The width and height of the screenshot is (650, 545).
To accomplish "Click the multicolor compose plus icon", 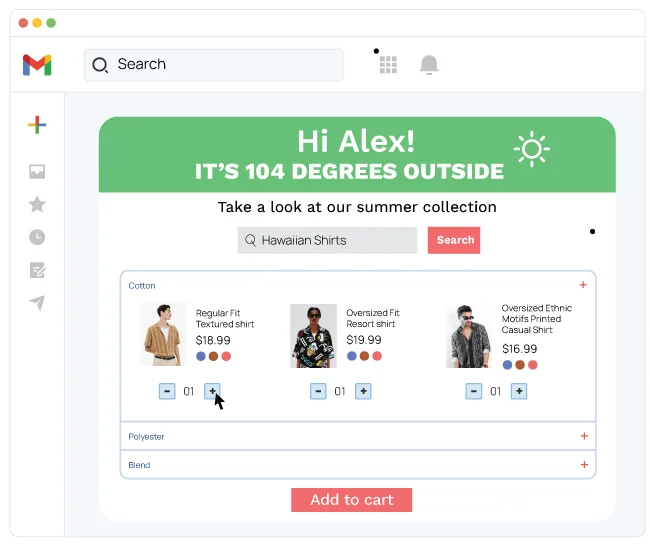I will tap(37, 125).
